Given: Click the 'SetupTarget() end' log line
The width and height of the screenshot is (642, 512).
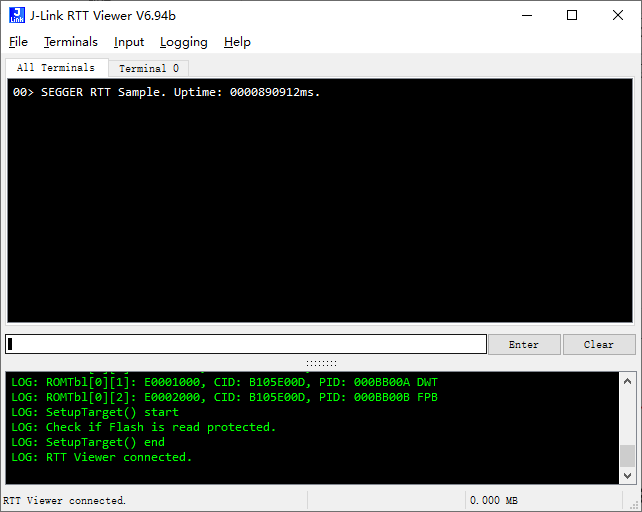Looking at the screenshot, I should pos(88,442).
